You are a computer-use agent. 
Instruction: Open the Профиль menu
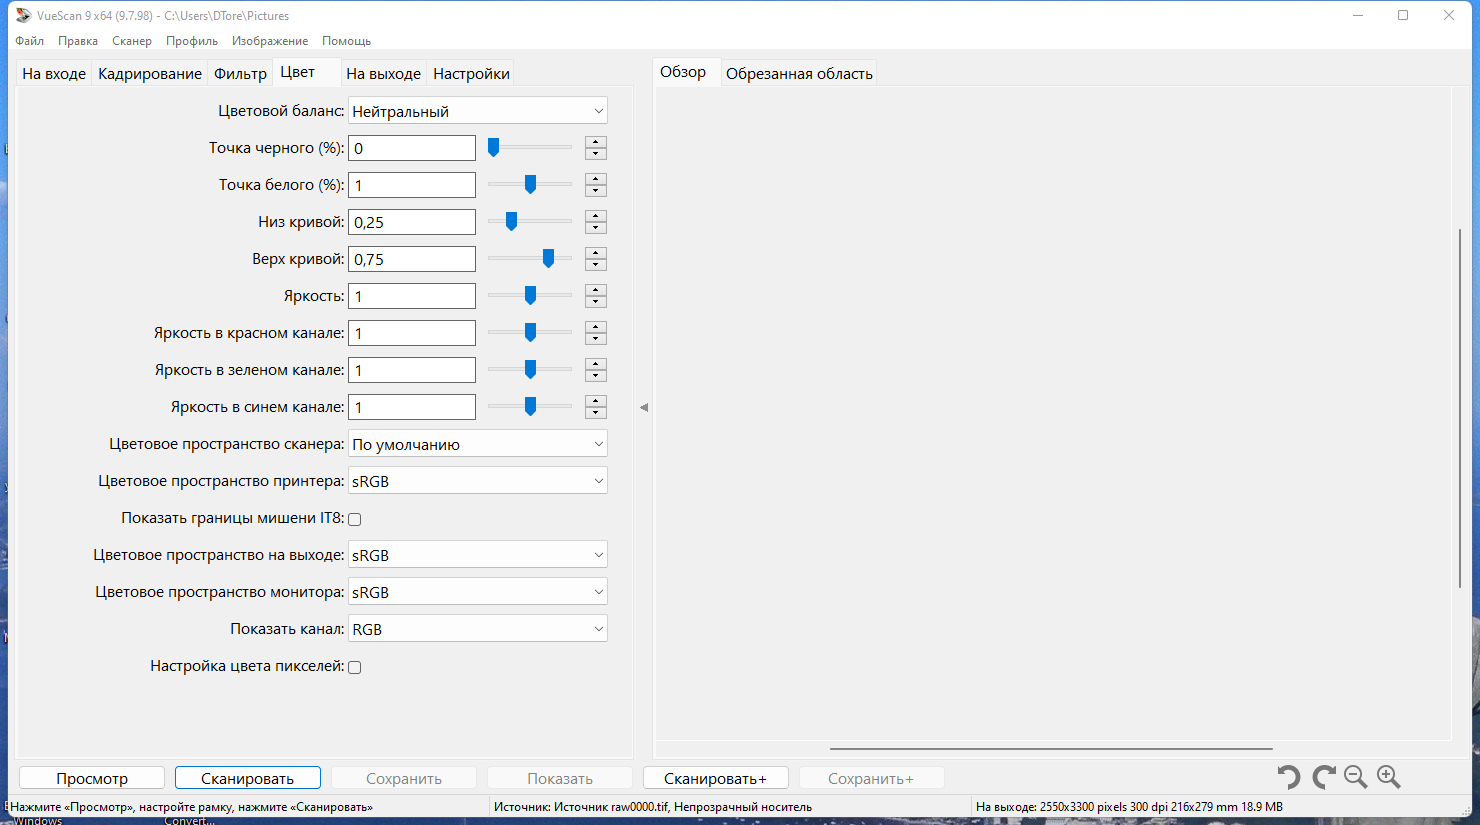coord(192,41)
